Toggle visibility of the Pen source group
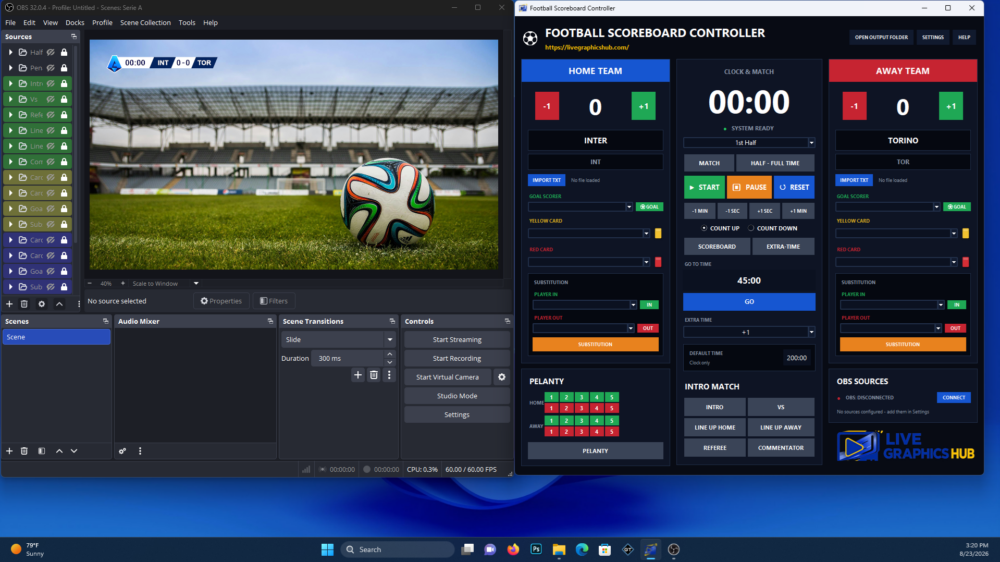Screen dimensions: 1000x562 tap(51, 68)
